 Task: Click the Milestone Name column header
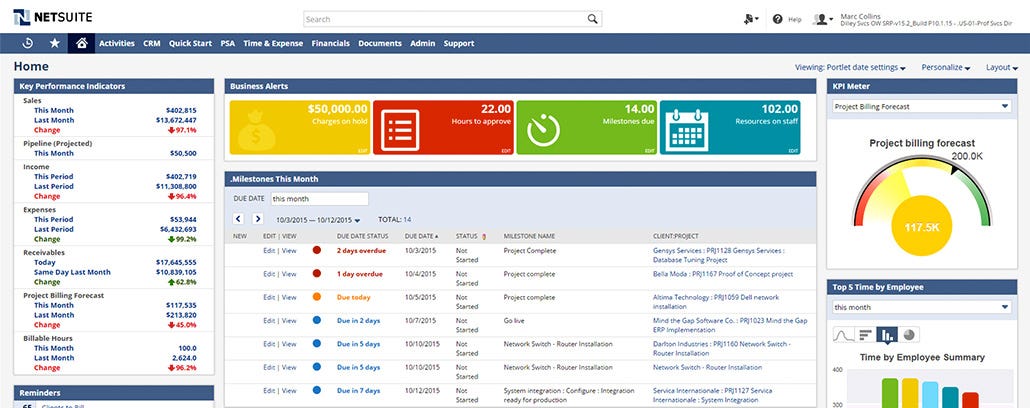(529, 236)
